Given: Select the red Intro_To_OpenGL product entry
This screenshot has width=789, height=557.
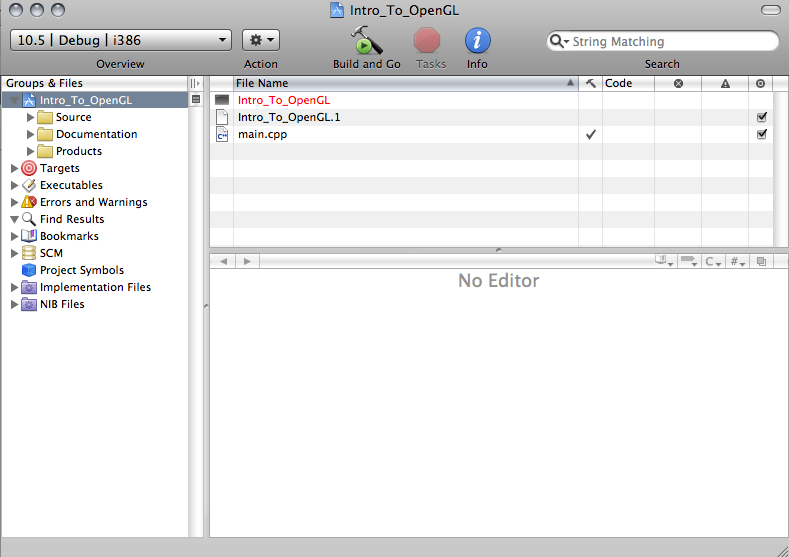Looking at the screenshot, I should 284,100.
